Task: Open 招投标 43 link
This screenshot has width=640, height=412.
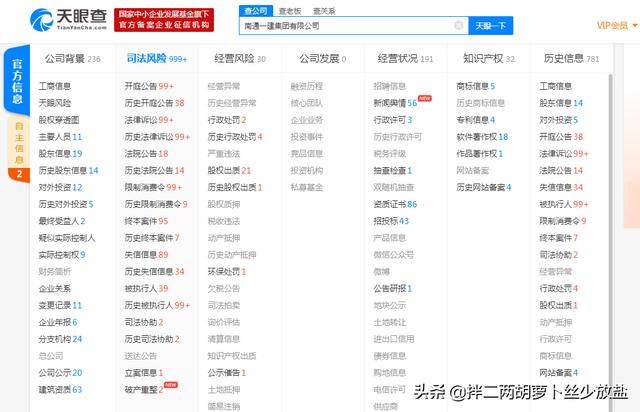Action: pos(391,221)
